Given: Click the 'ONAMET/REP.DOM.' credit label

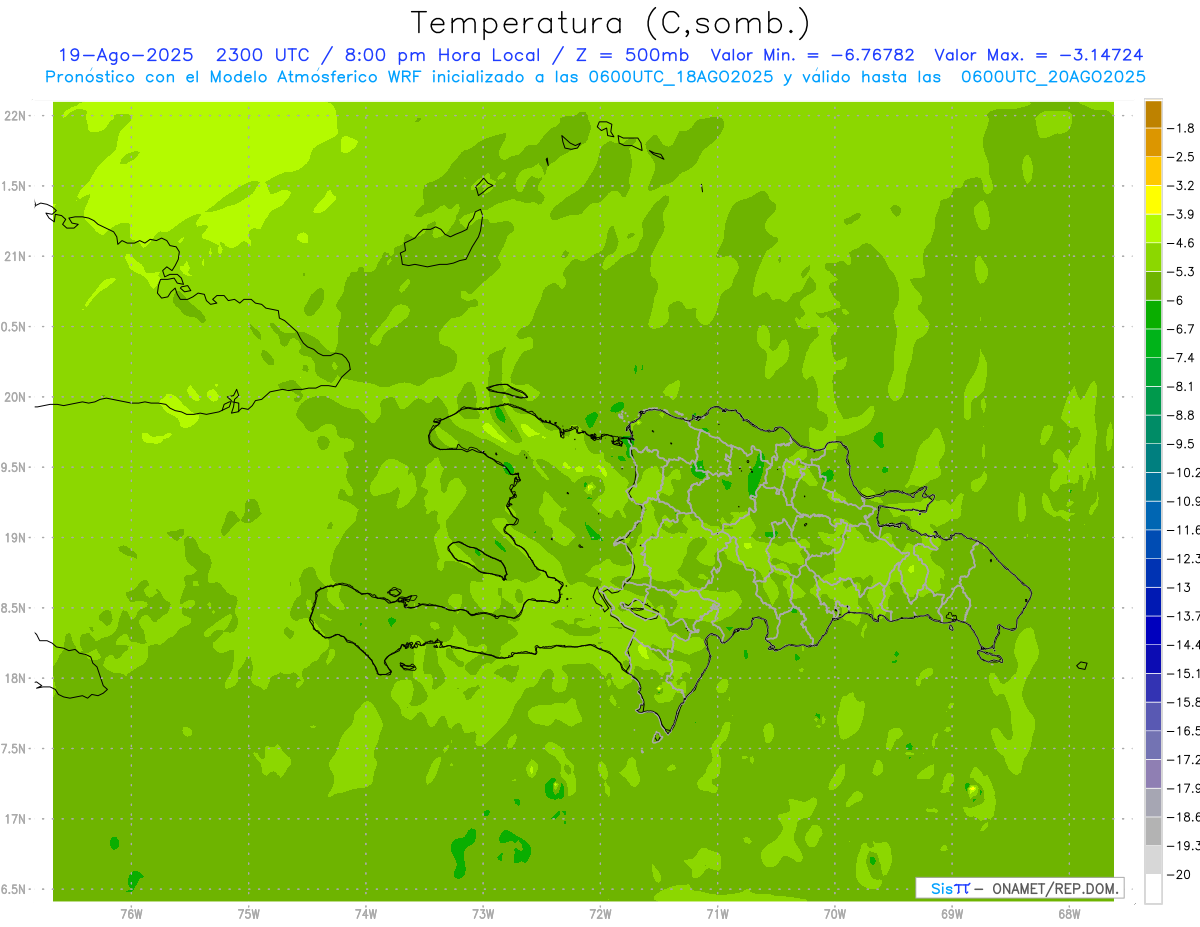Looking at the screenshot, I should tap(1055, 888).
